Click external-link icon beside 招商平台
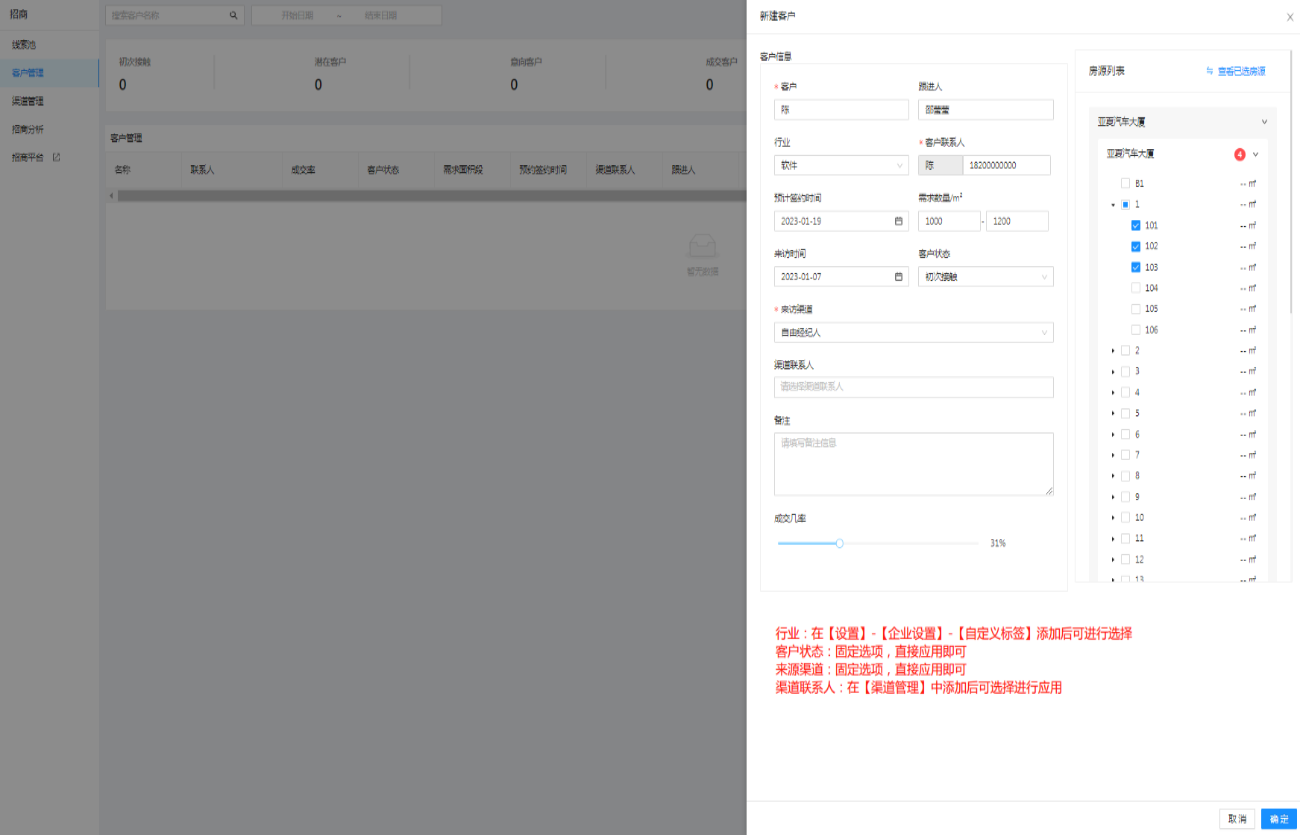 [57, 157]
